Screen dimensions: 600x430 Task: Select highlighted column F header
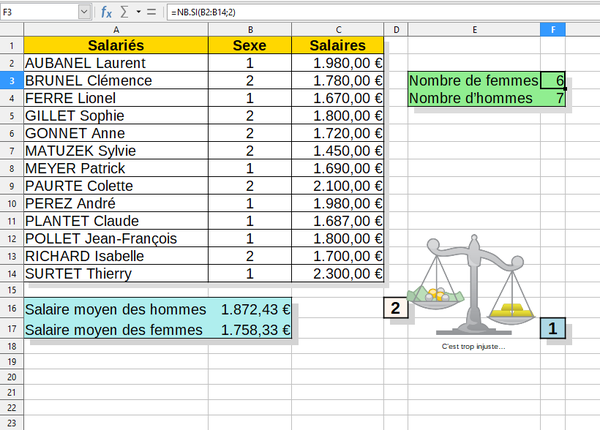click(553, 30)
